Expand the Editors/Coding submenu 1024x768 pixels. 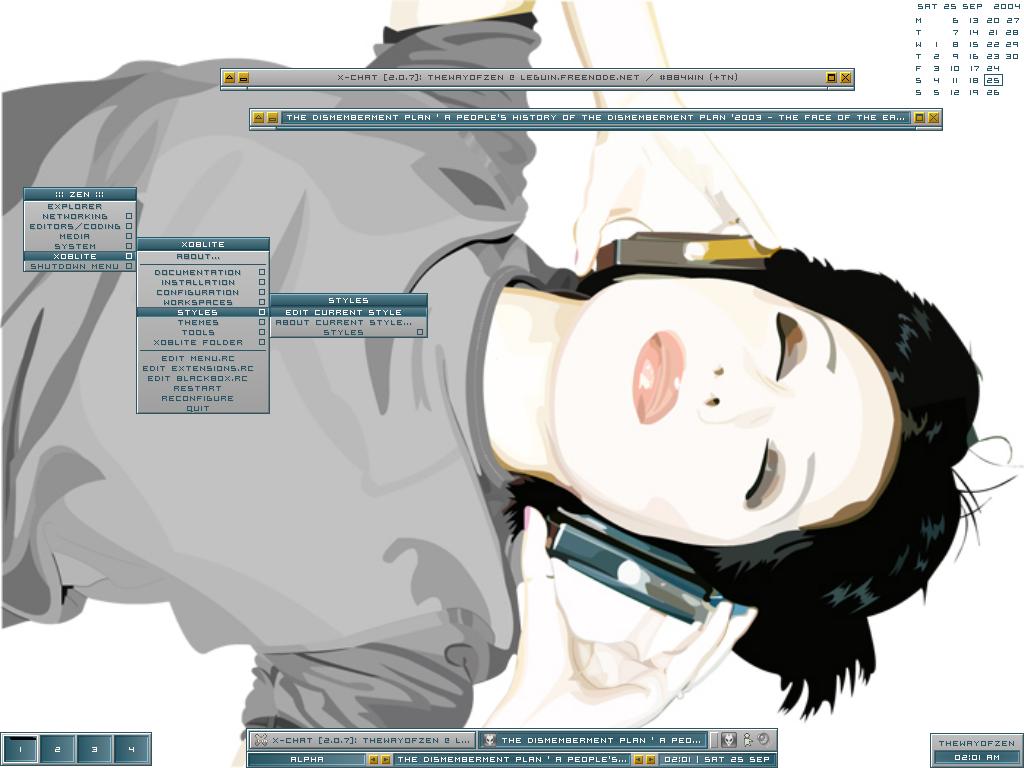[80, 227]
